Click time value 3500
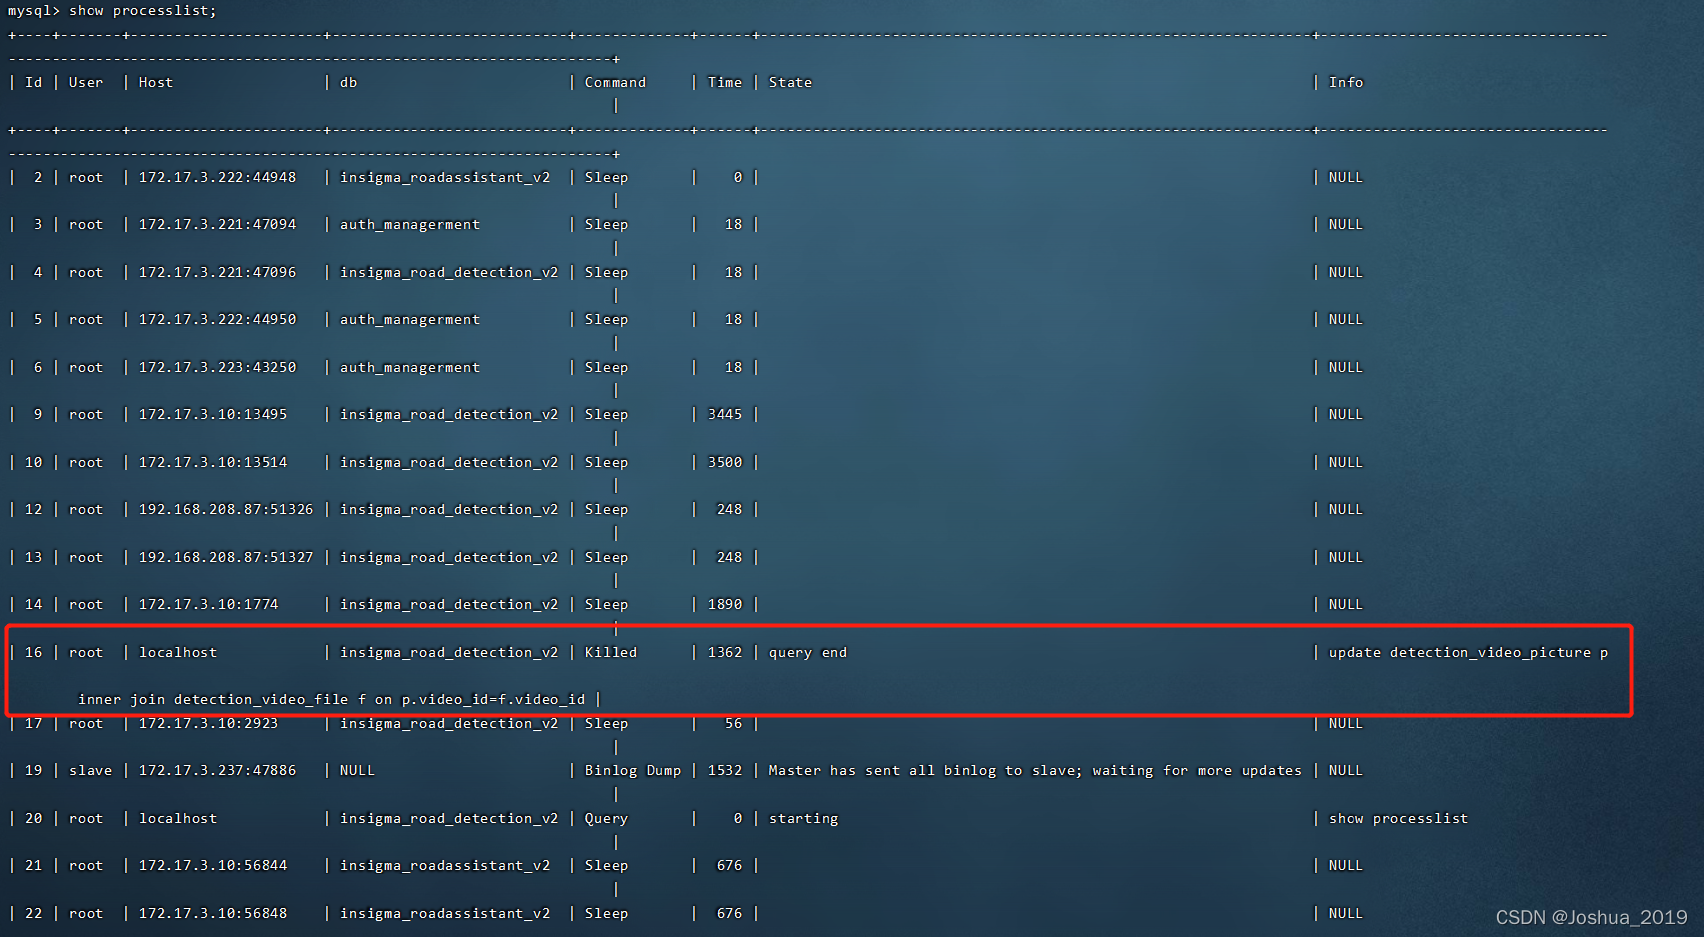This screenshot has height=937, width=1704. (725, 463)
